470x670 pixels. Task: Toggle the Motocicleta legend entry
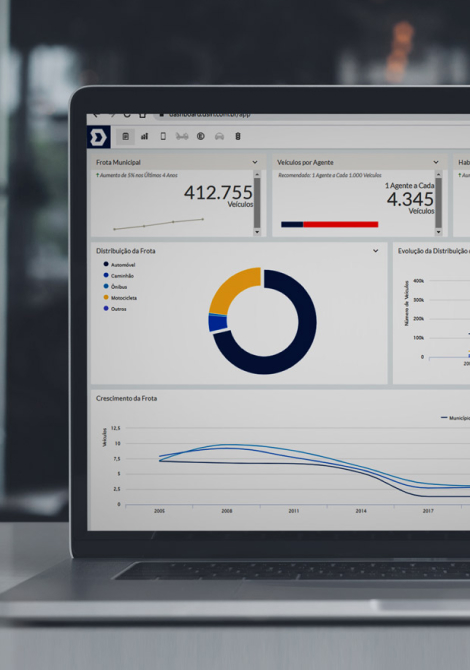(120, 298)
